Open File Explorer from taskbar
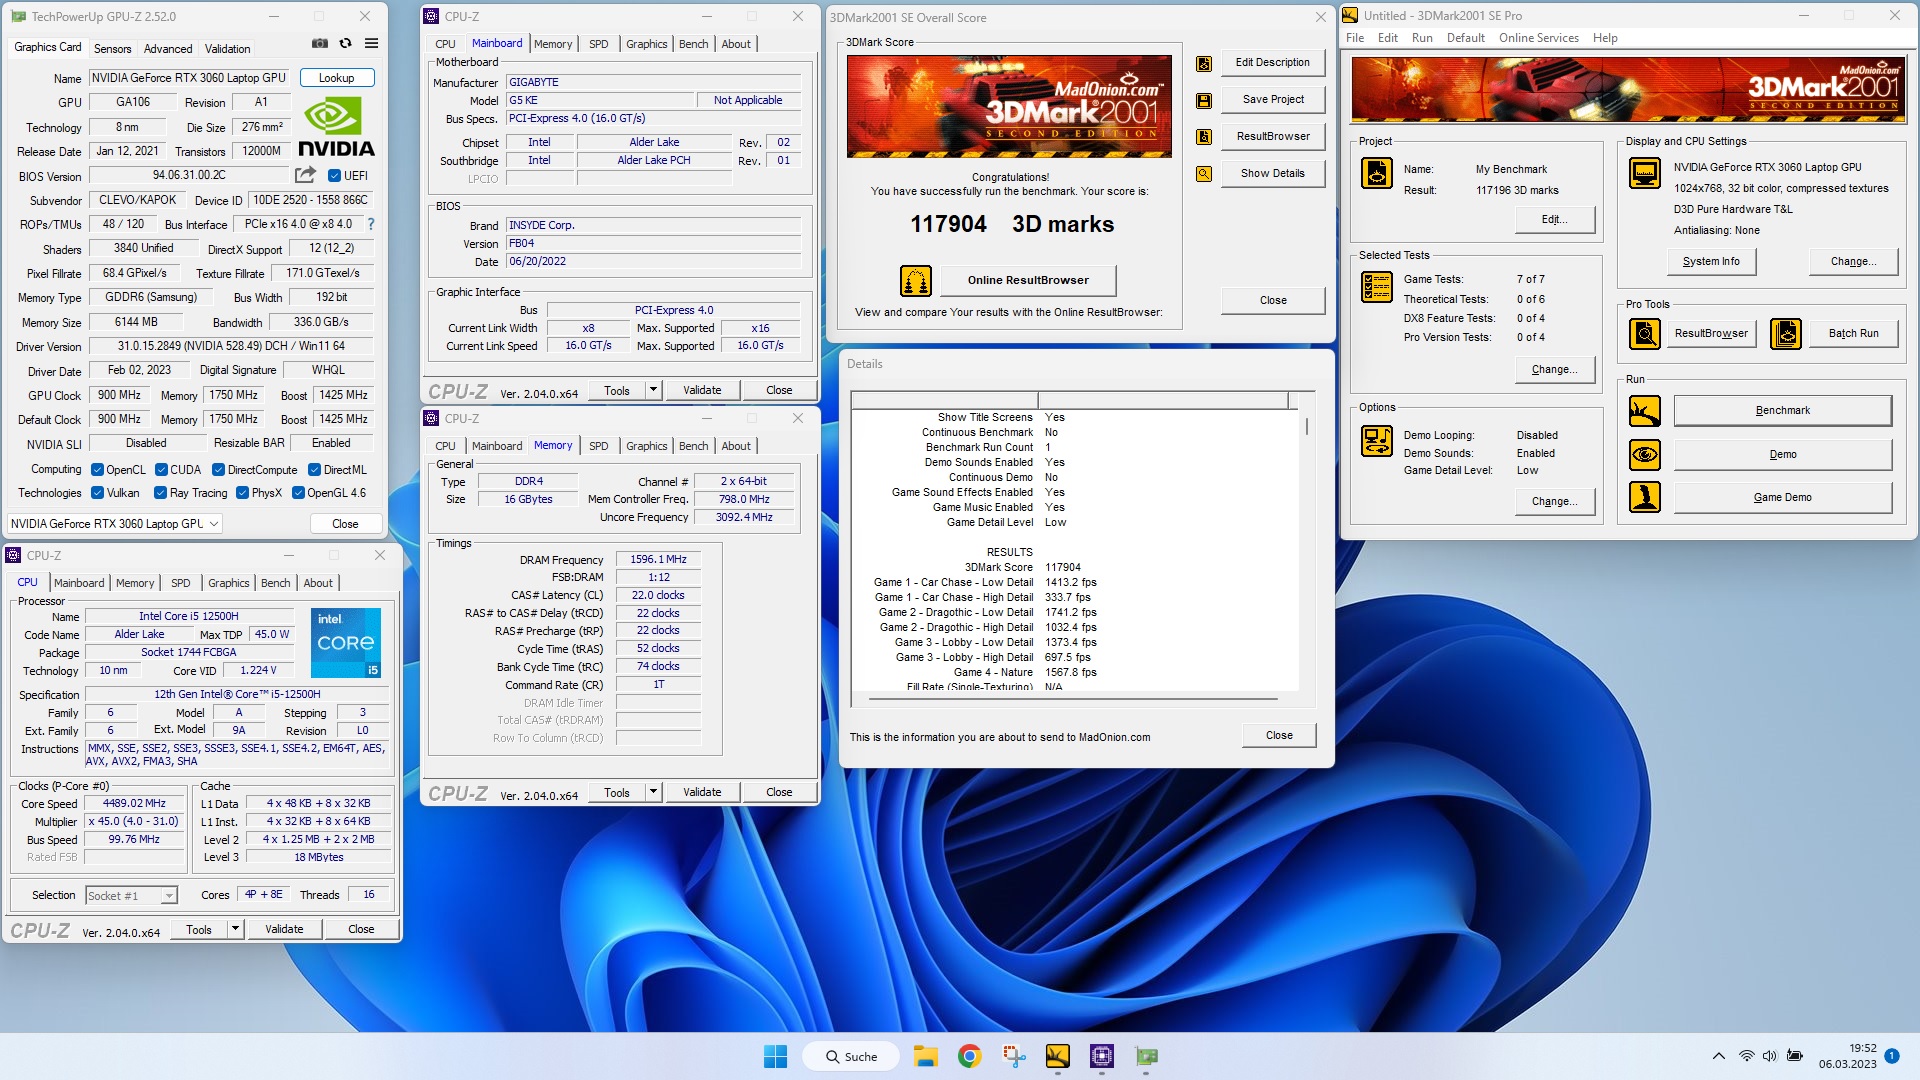 (x=925, y=1056)
